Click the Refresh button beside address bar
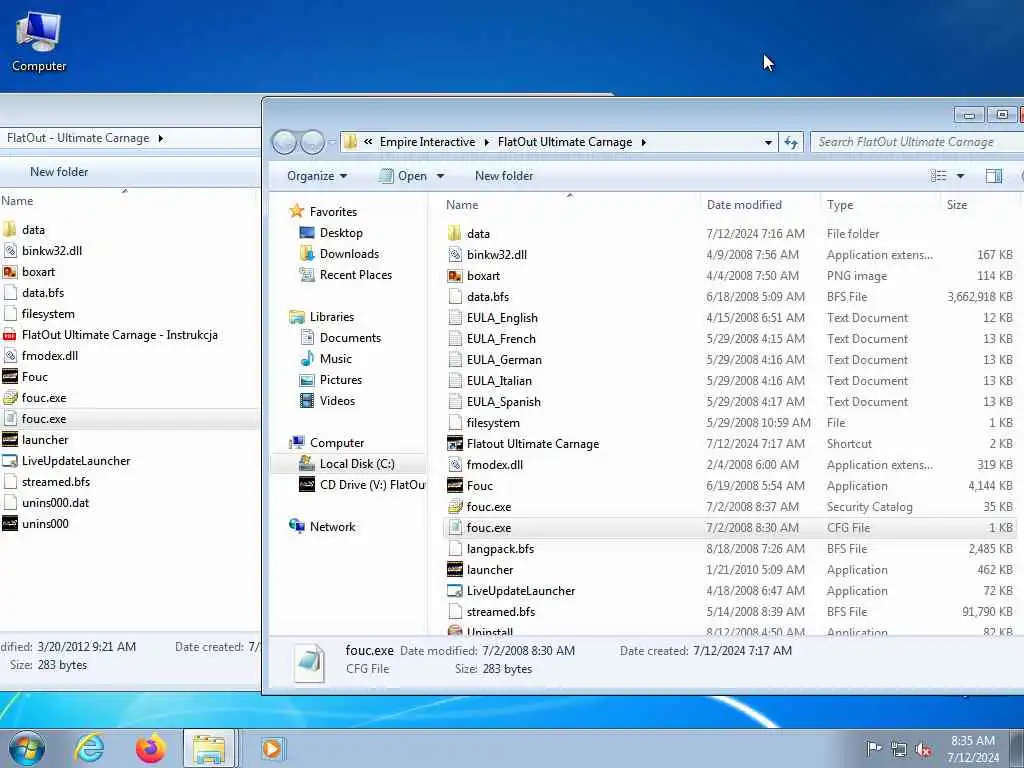This screenshot has width=1024, height=768. pyautogui.click(x=791, y=142)
